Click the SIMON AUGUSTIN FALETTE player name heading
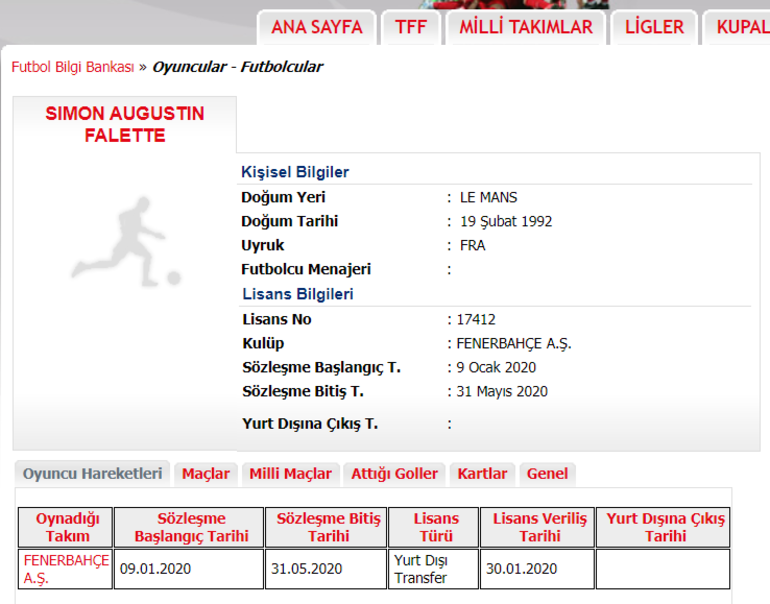This screenshot has width=770, height=604. (124, 124)
